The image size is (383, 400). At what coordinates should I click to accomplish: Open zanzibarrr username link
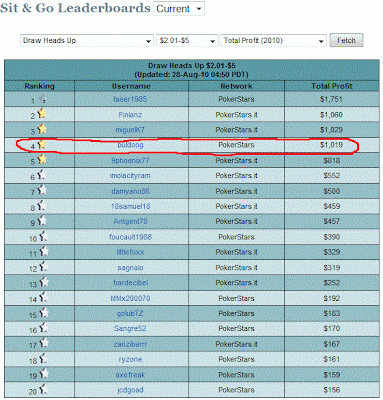130,344
